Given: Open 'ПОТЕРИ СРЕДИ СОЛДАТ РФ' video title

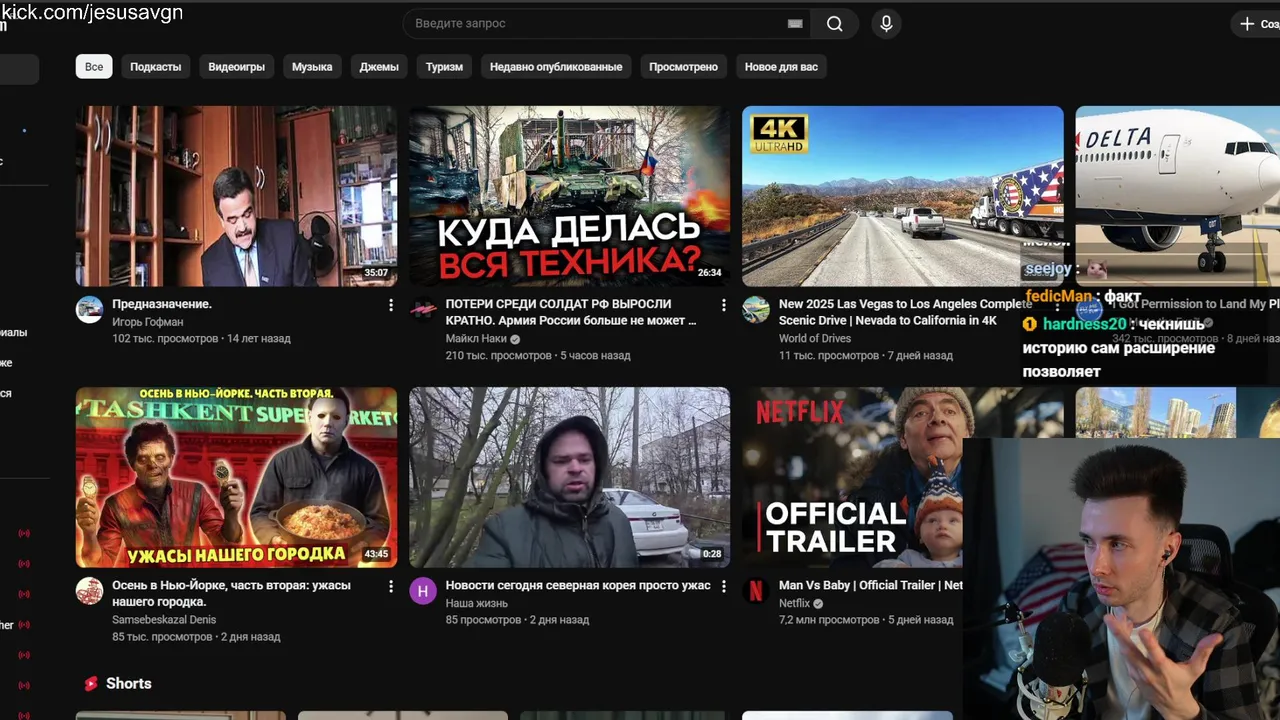Looking at the screenshot, I should 571,312.
